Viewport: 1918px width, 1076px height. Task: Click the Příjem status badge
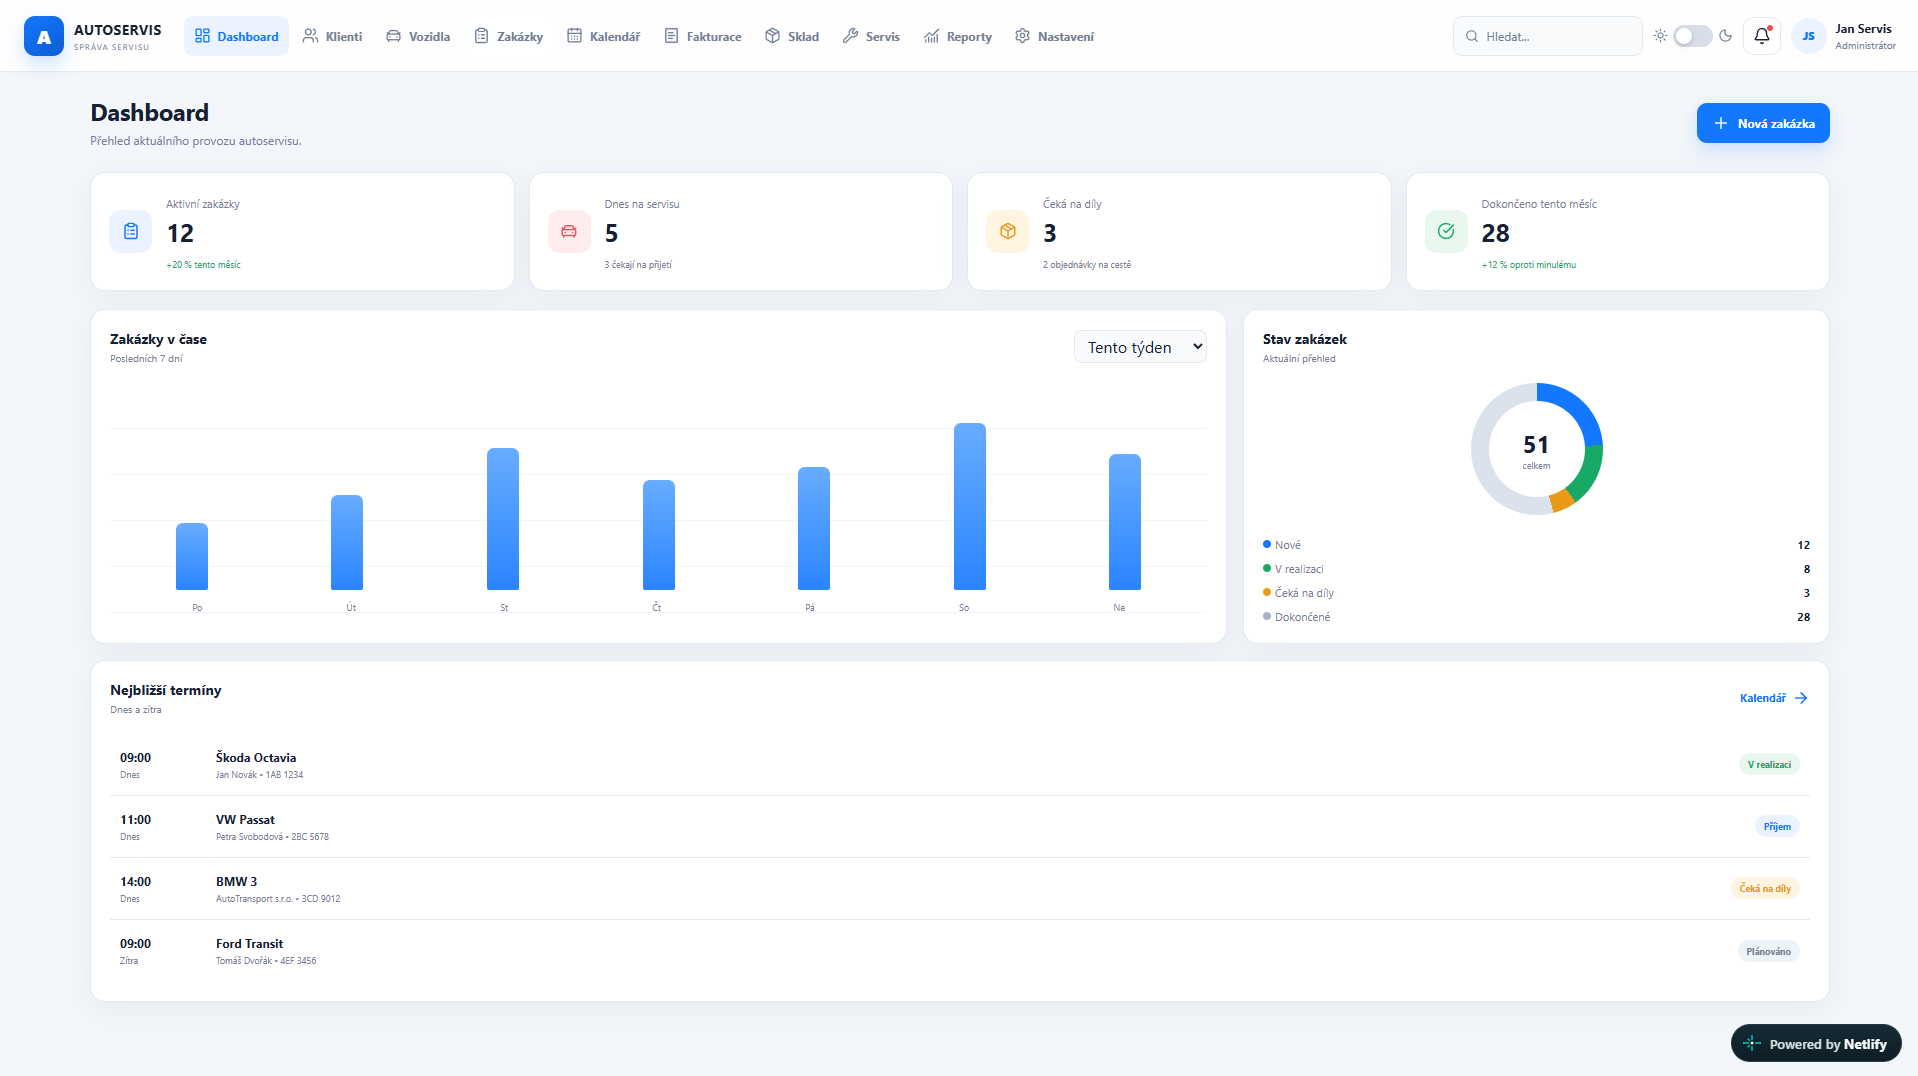(x=1777, y=826)
